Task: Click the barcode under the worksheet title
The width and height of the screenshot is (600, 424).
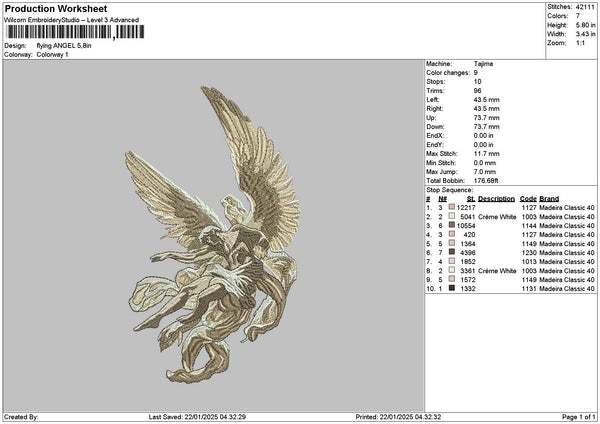Action: click(60, 33)
